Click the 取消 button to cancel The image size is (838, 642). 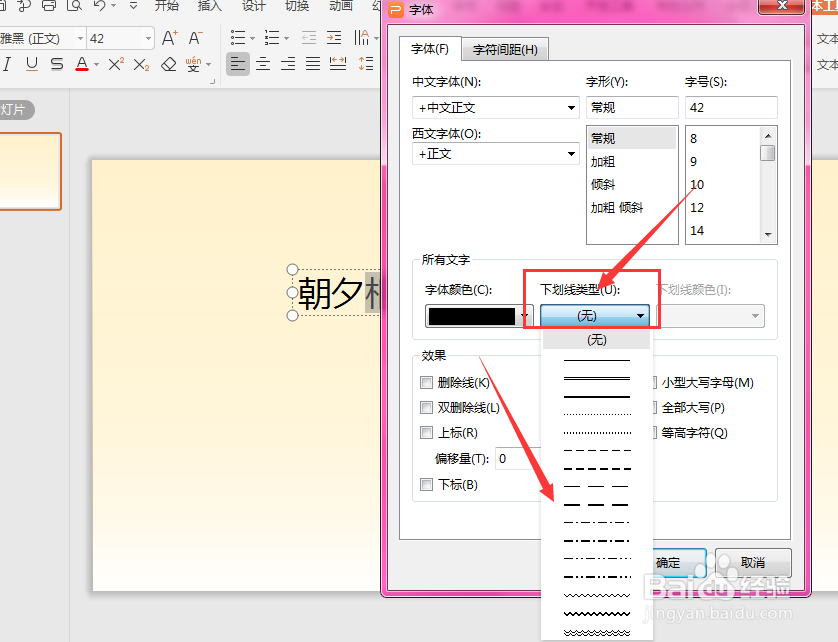[x=753, y=562]
